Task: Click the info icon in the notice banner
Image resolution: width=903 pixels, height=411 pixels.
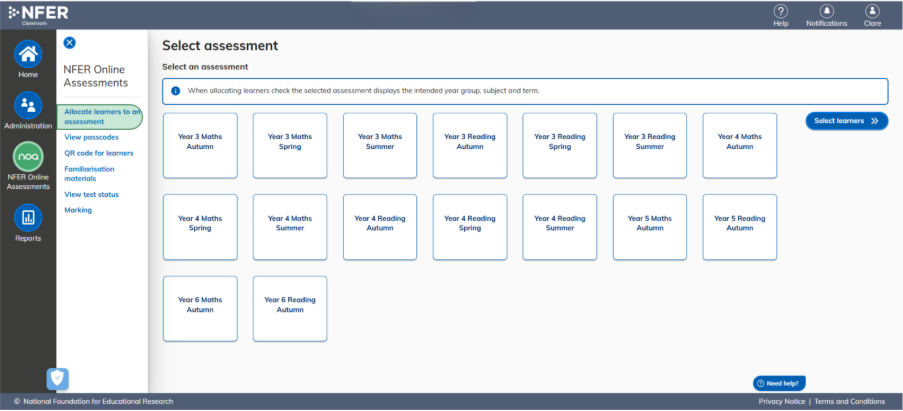Action: pyautogui.click(x=176, y=91)
